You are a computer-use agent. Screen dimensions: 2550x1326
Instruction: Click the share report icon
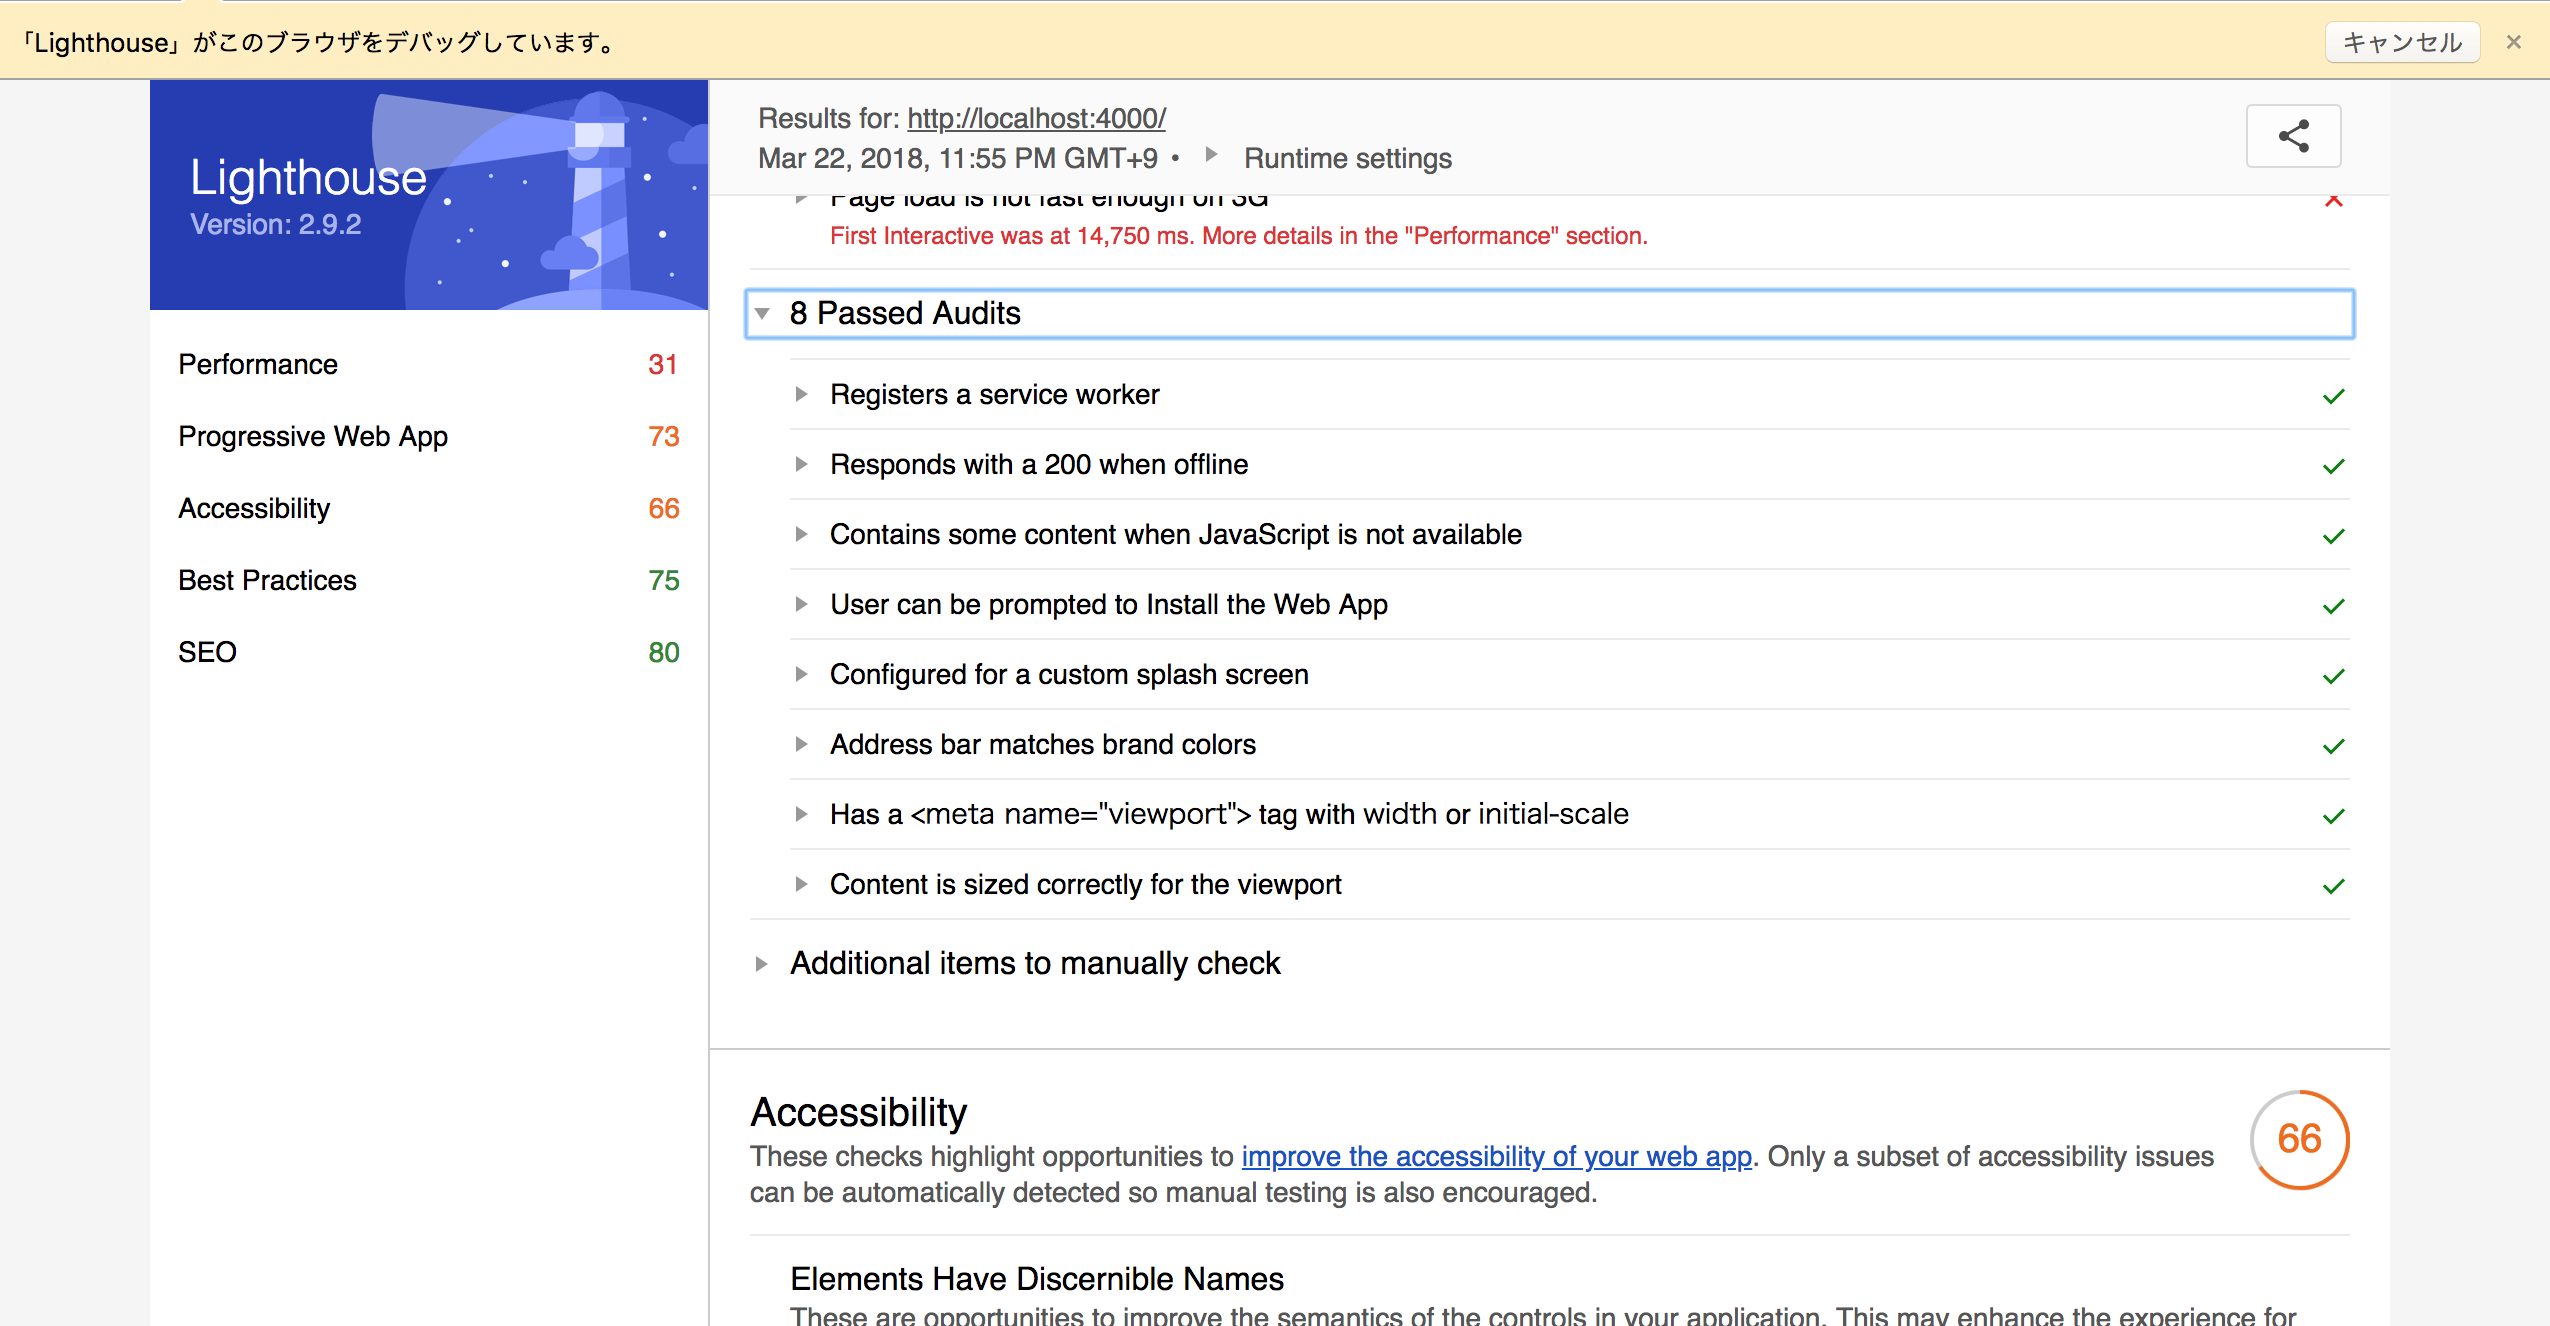pyautogui.click(x=2294, y=136)
